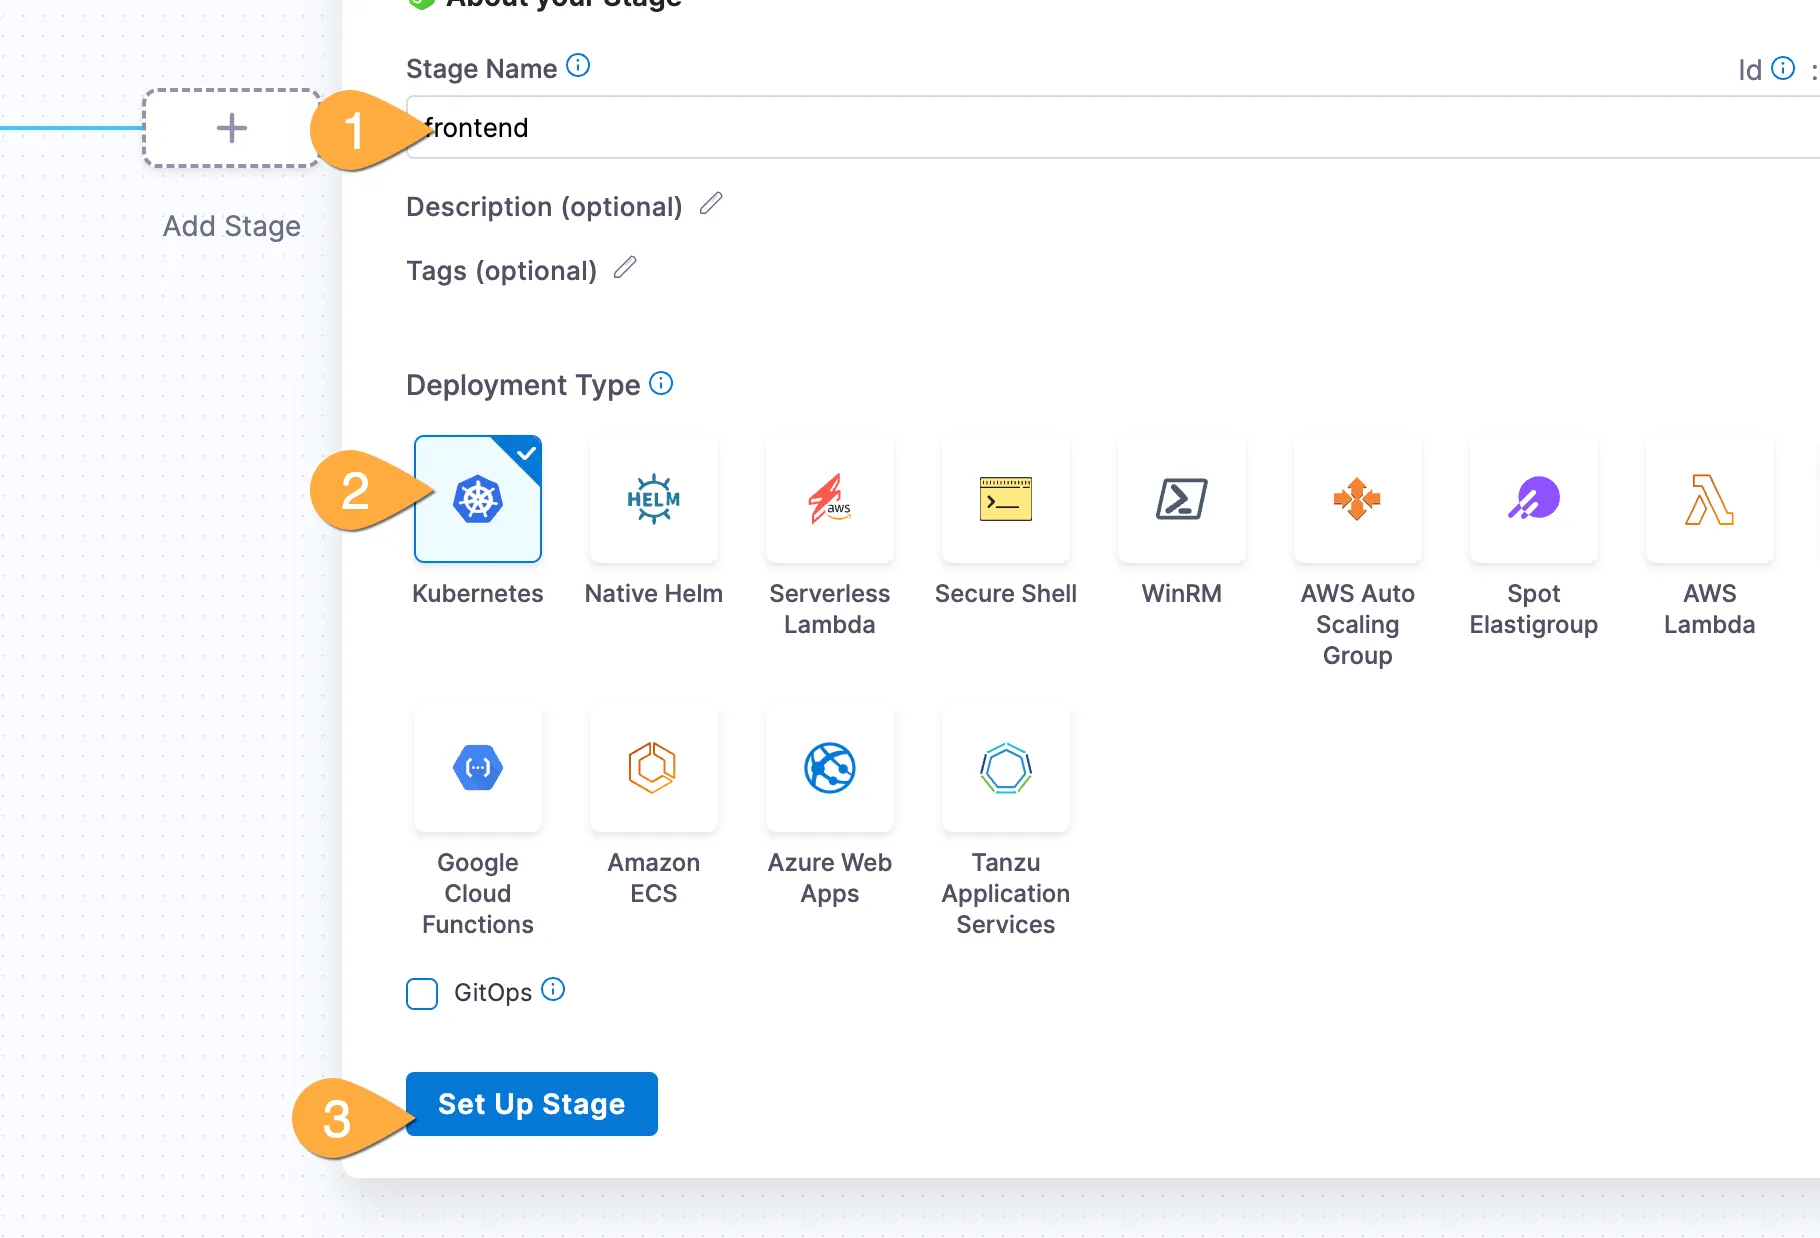
Task: Click the Add Stage plus box
Action: tap(232, 128)
